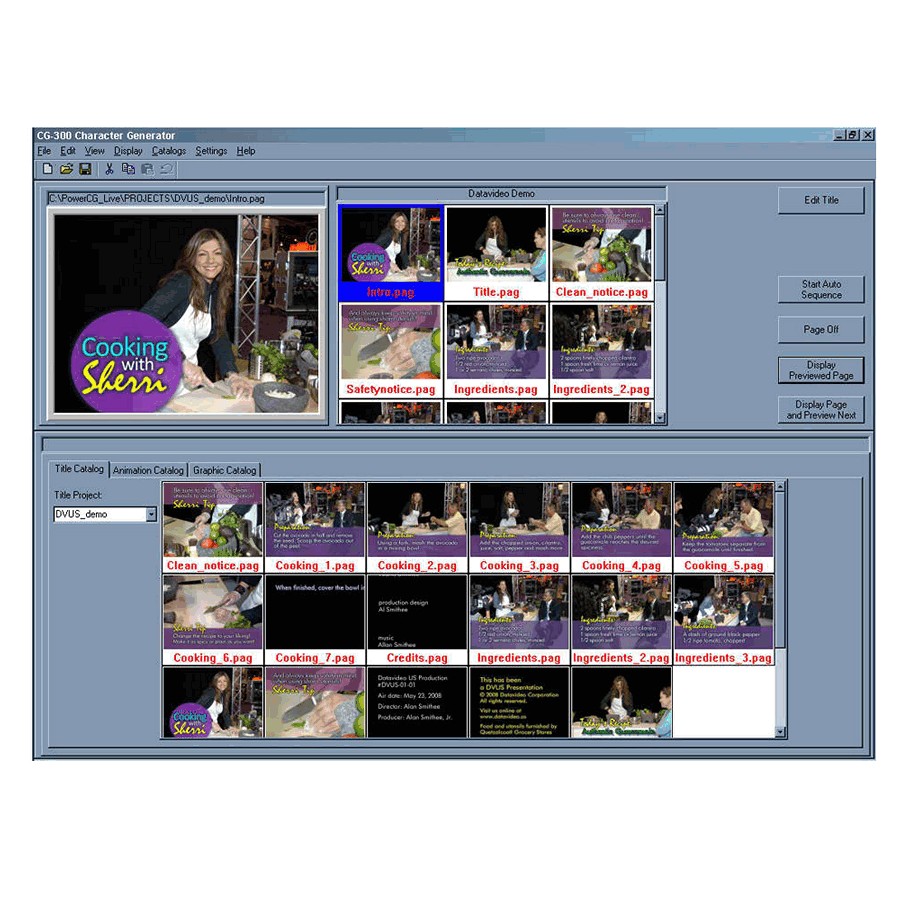Image resolution: width=910 pixels, height=910 pixels.
Task: Click the Undo arrow icon
Action: tap(167, 169)
